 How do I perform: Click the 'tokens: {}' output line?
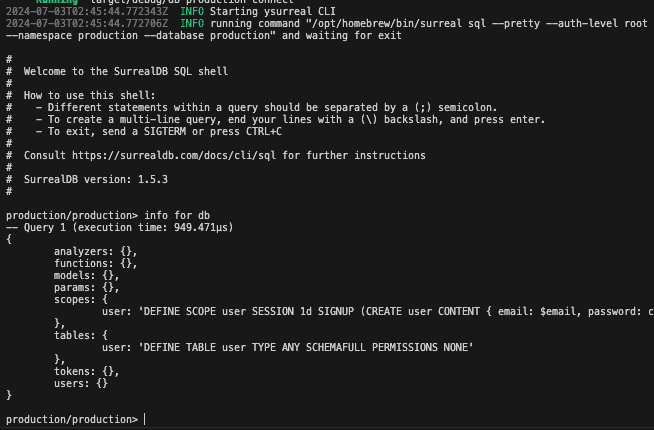tap(86, 371)
